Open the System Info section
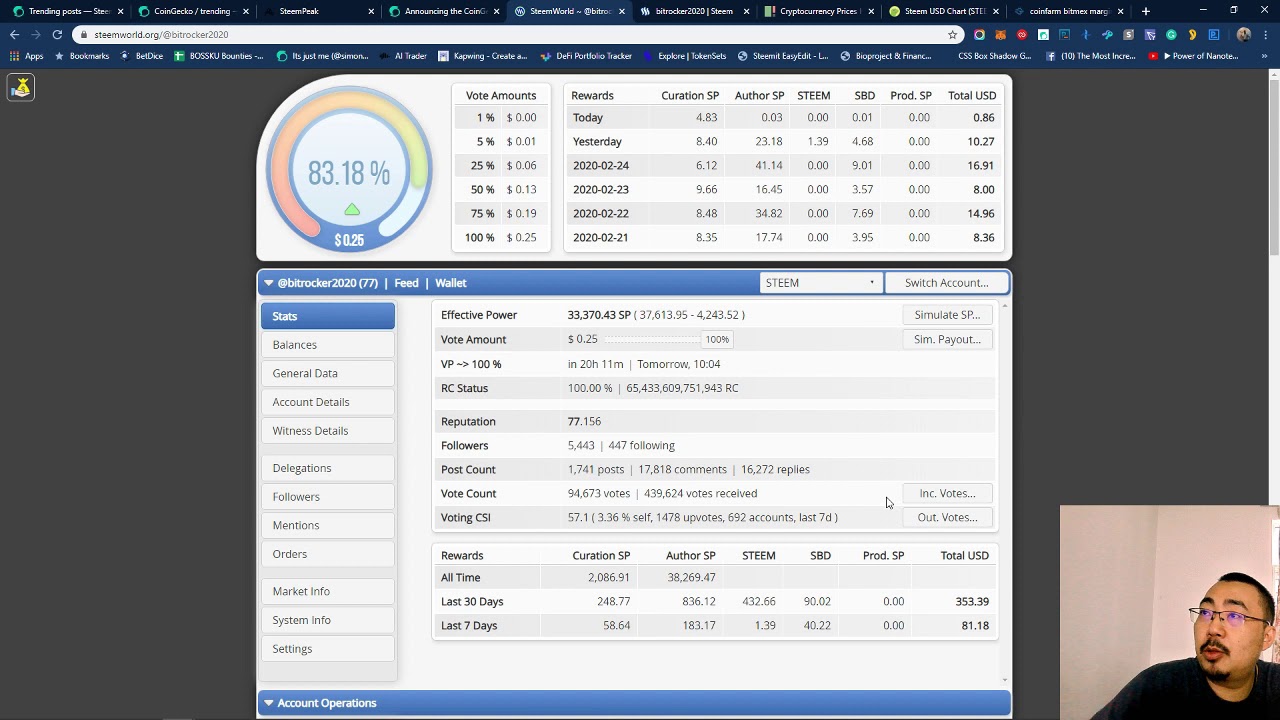The image size is (1280, 720). pyautogui.click(x=328, y=620)
